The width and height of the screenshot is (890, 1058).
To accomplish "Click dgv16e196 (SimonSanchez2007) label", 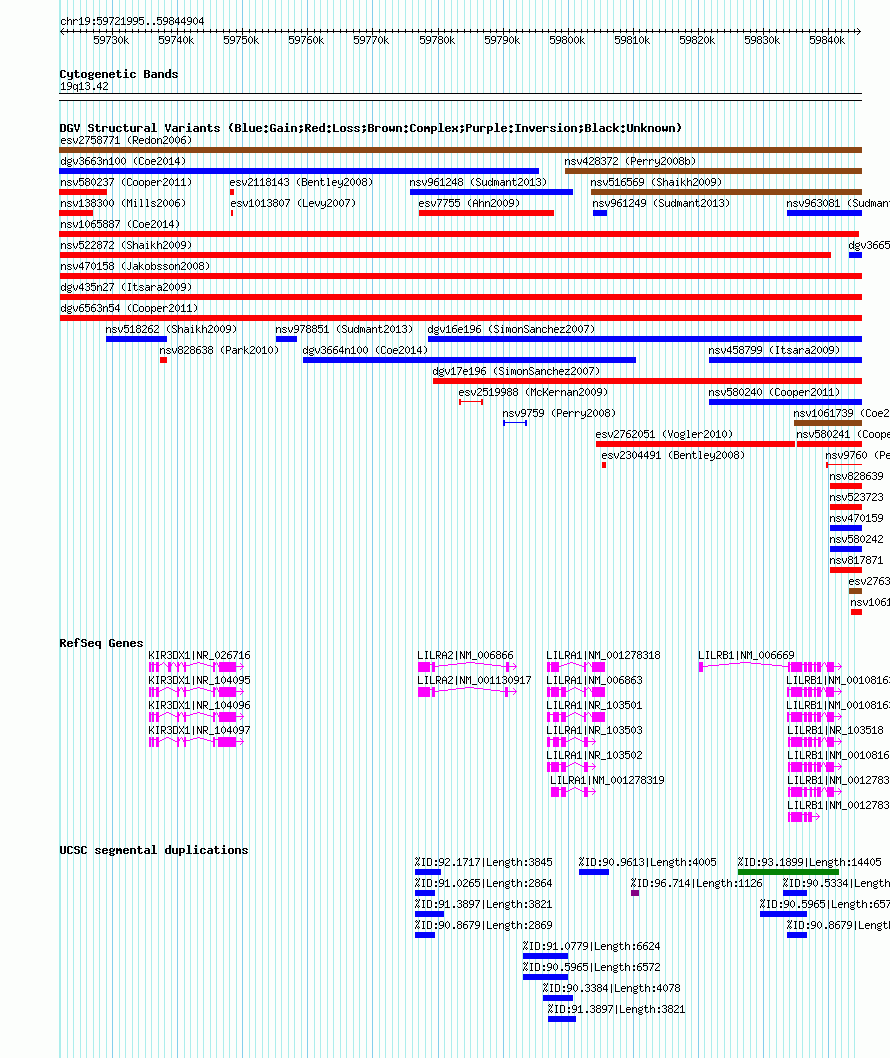I will 511,329.
